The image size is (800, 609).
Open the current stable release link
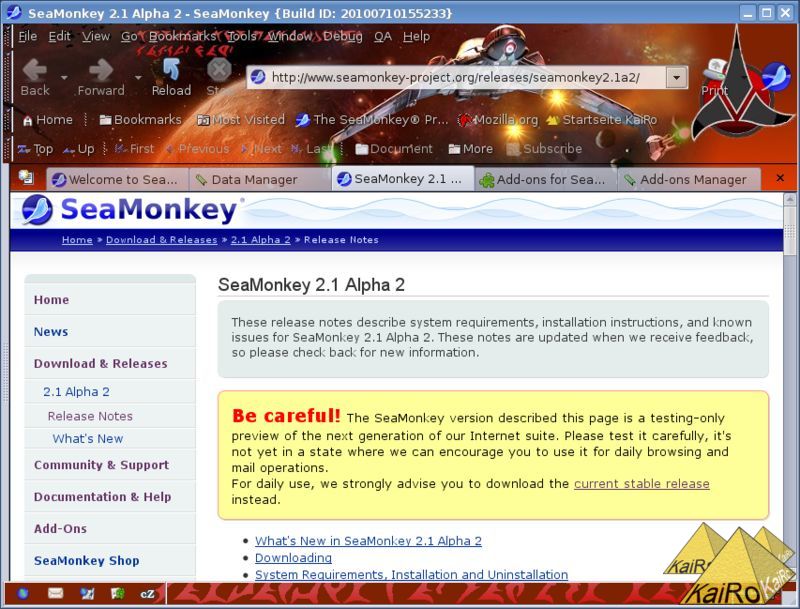pos(642,484)
